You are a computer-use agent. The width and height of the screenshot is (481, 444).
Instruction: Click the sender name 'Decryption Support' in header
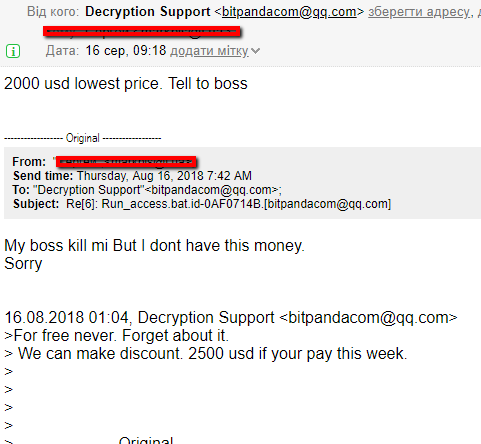point(148,12)
